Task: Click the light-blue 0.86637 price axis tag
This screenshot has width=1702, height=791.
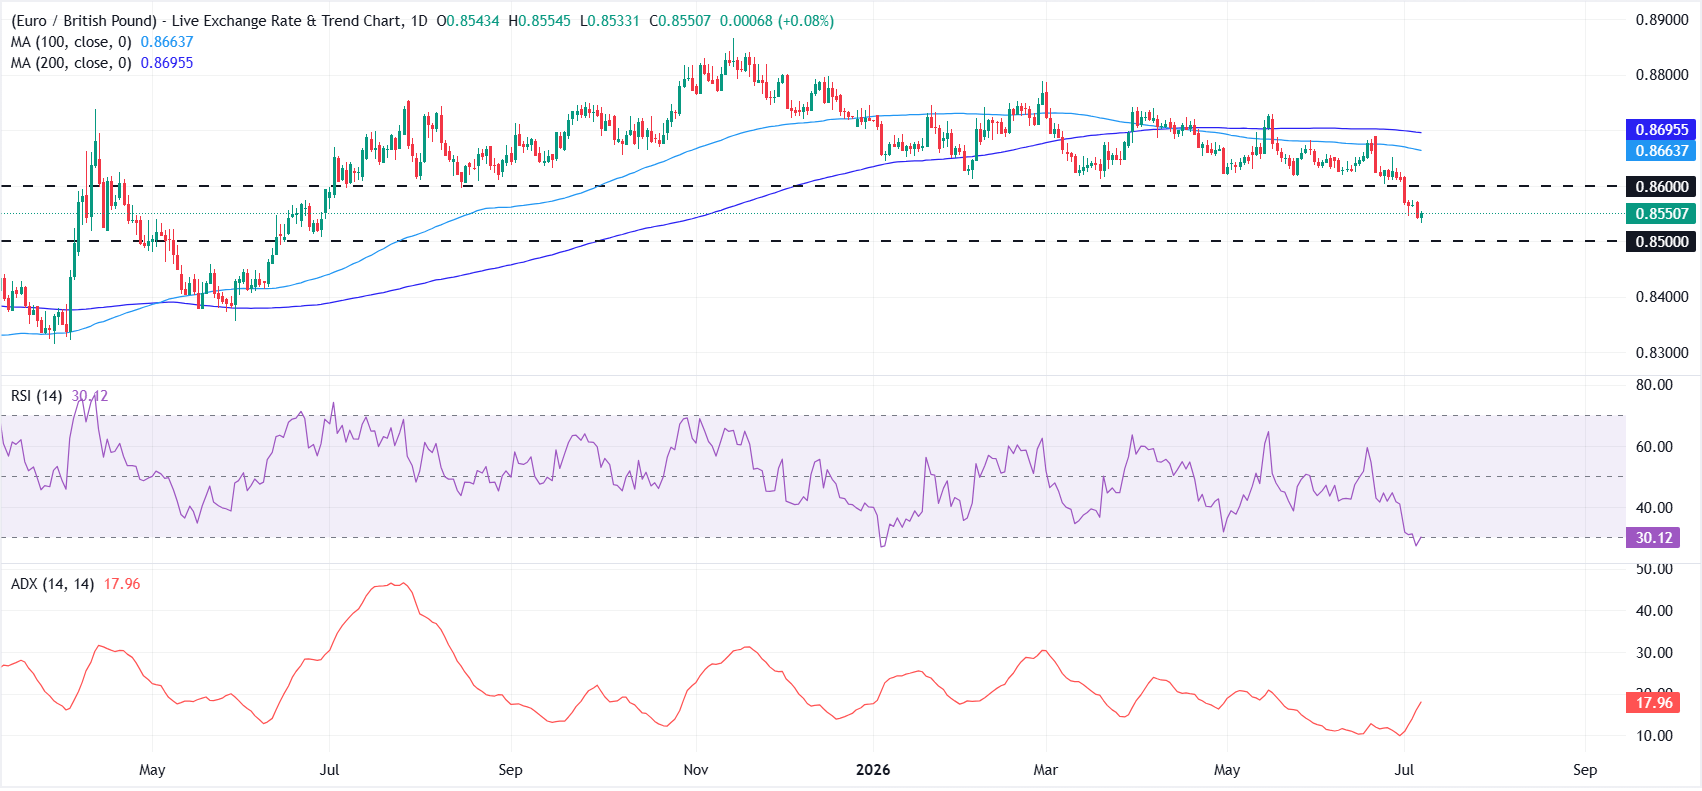Action: click(x=1661, y=151)
